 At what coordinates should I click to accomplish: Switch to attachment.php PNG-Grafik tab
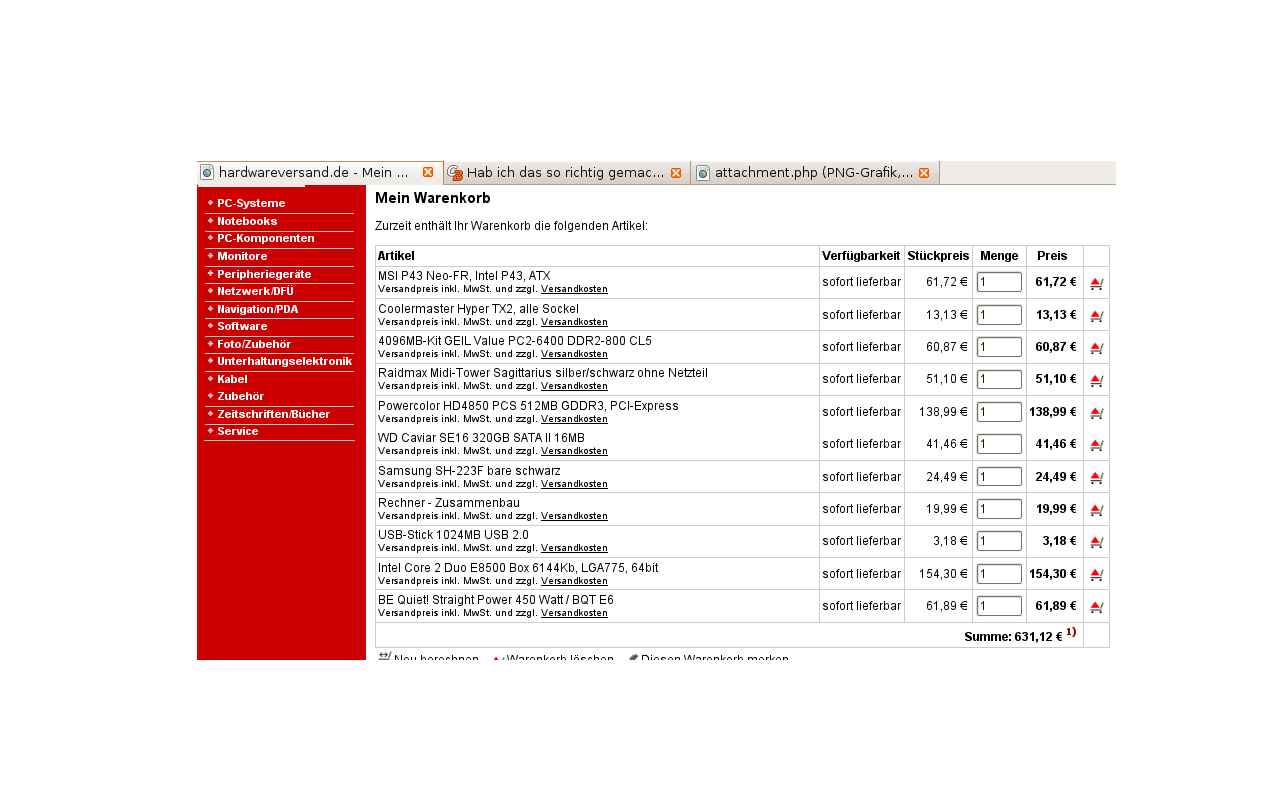pos(814,173)
